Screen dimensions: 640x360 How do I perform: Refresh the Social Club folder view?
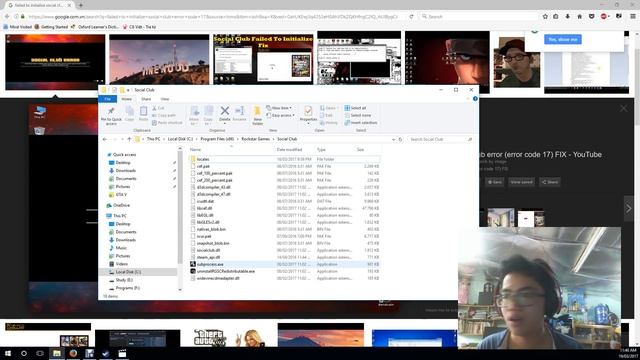400,140
